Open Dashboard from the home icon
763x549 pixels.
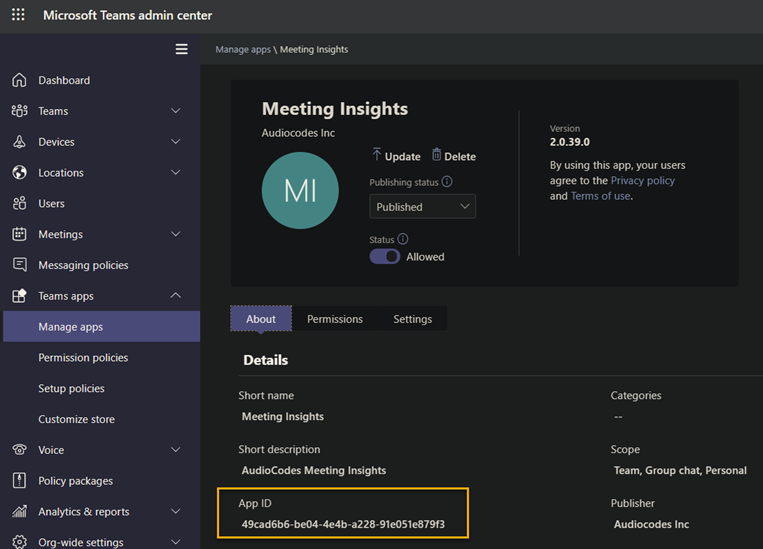(19, 80)
